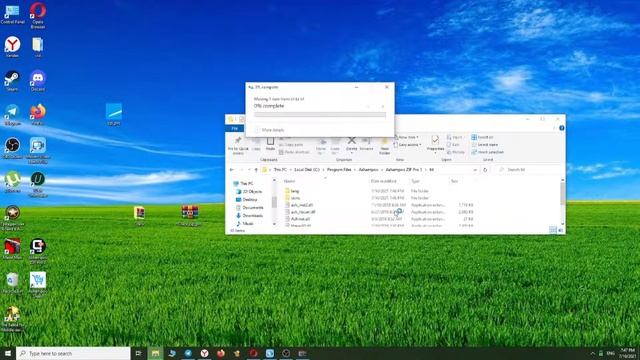This screenshot has width=640, height=360.
Task: Click the Paste button in the Explorer ribbon
Action: point(270,144)
